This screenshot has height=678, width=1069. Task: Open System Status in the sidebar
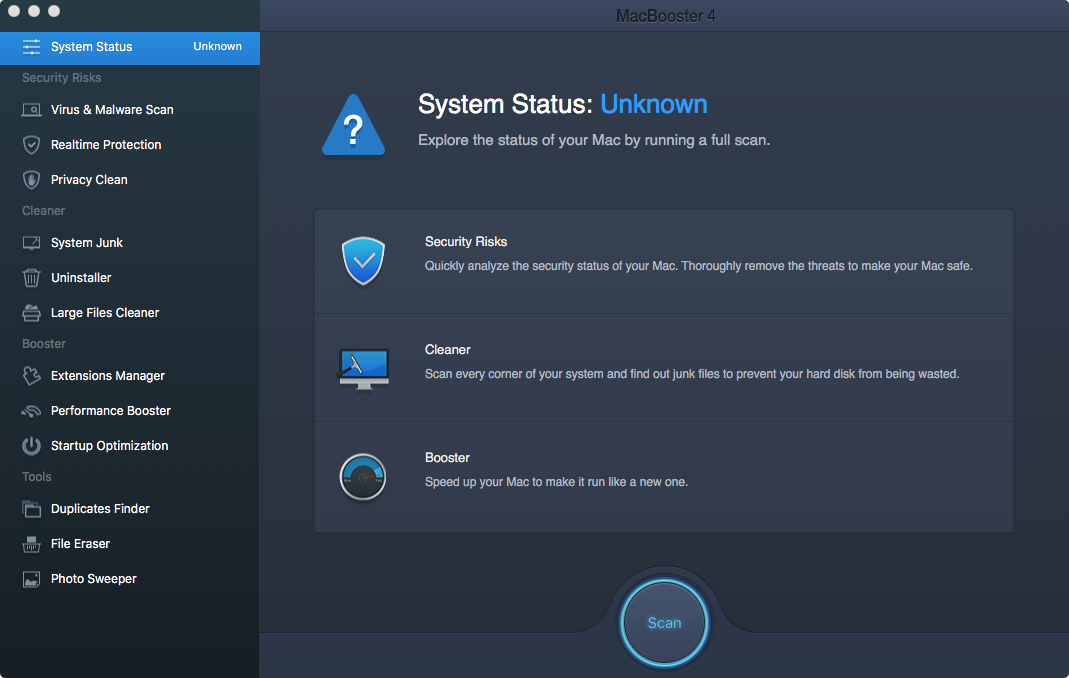point(130,48)
